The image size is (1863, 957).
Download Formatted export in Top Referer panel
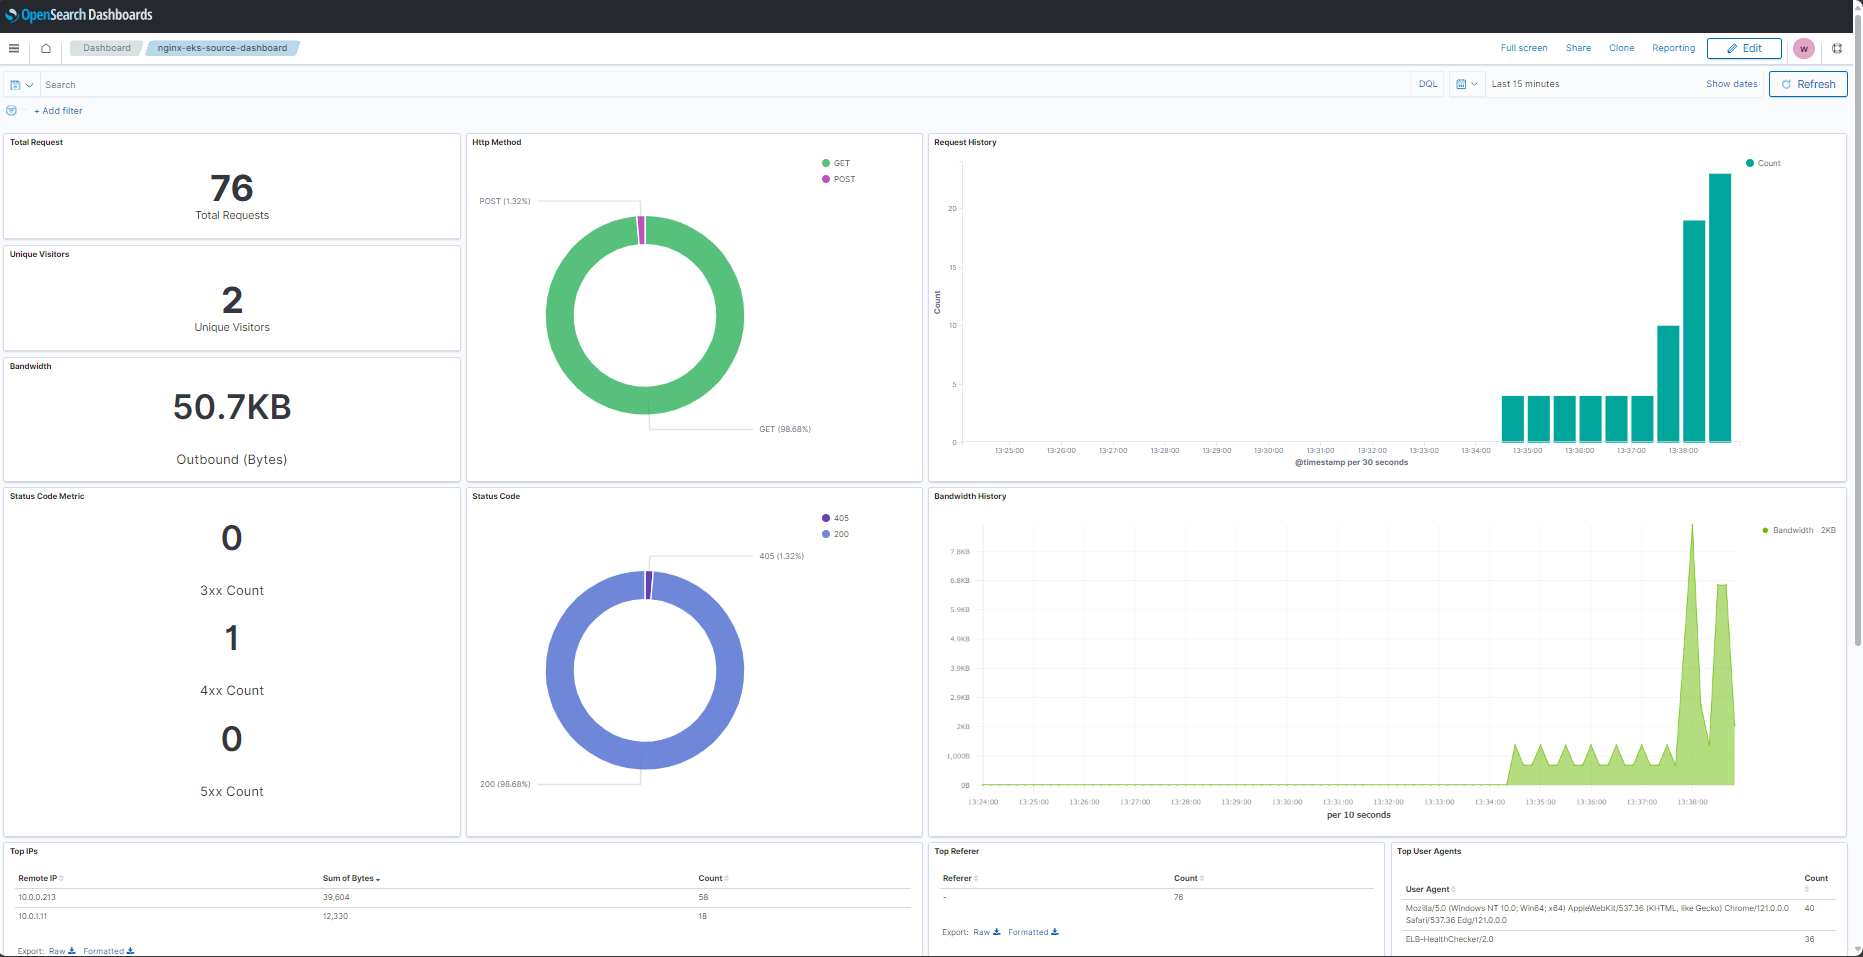[1032, 932]
